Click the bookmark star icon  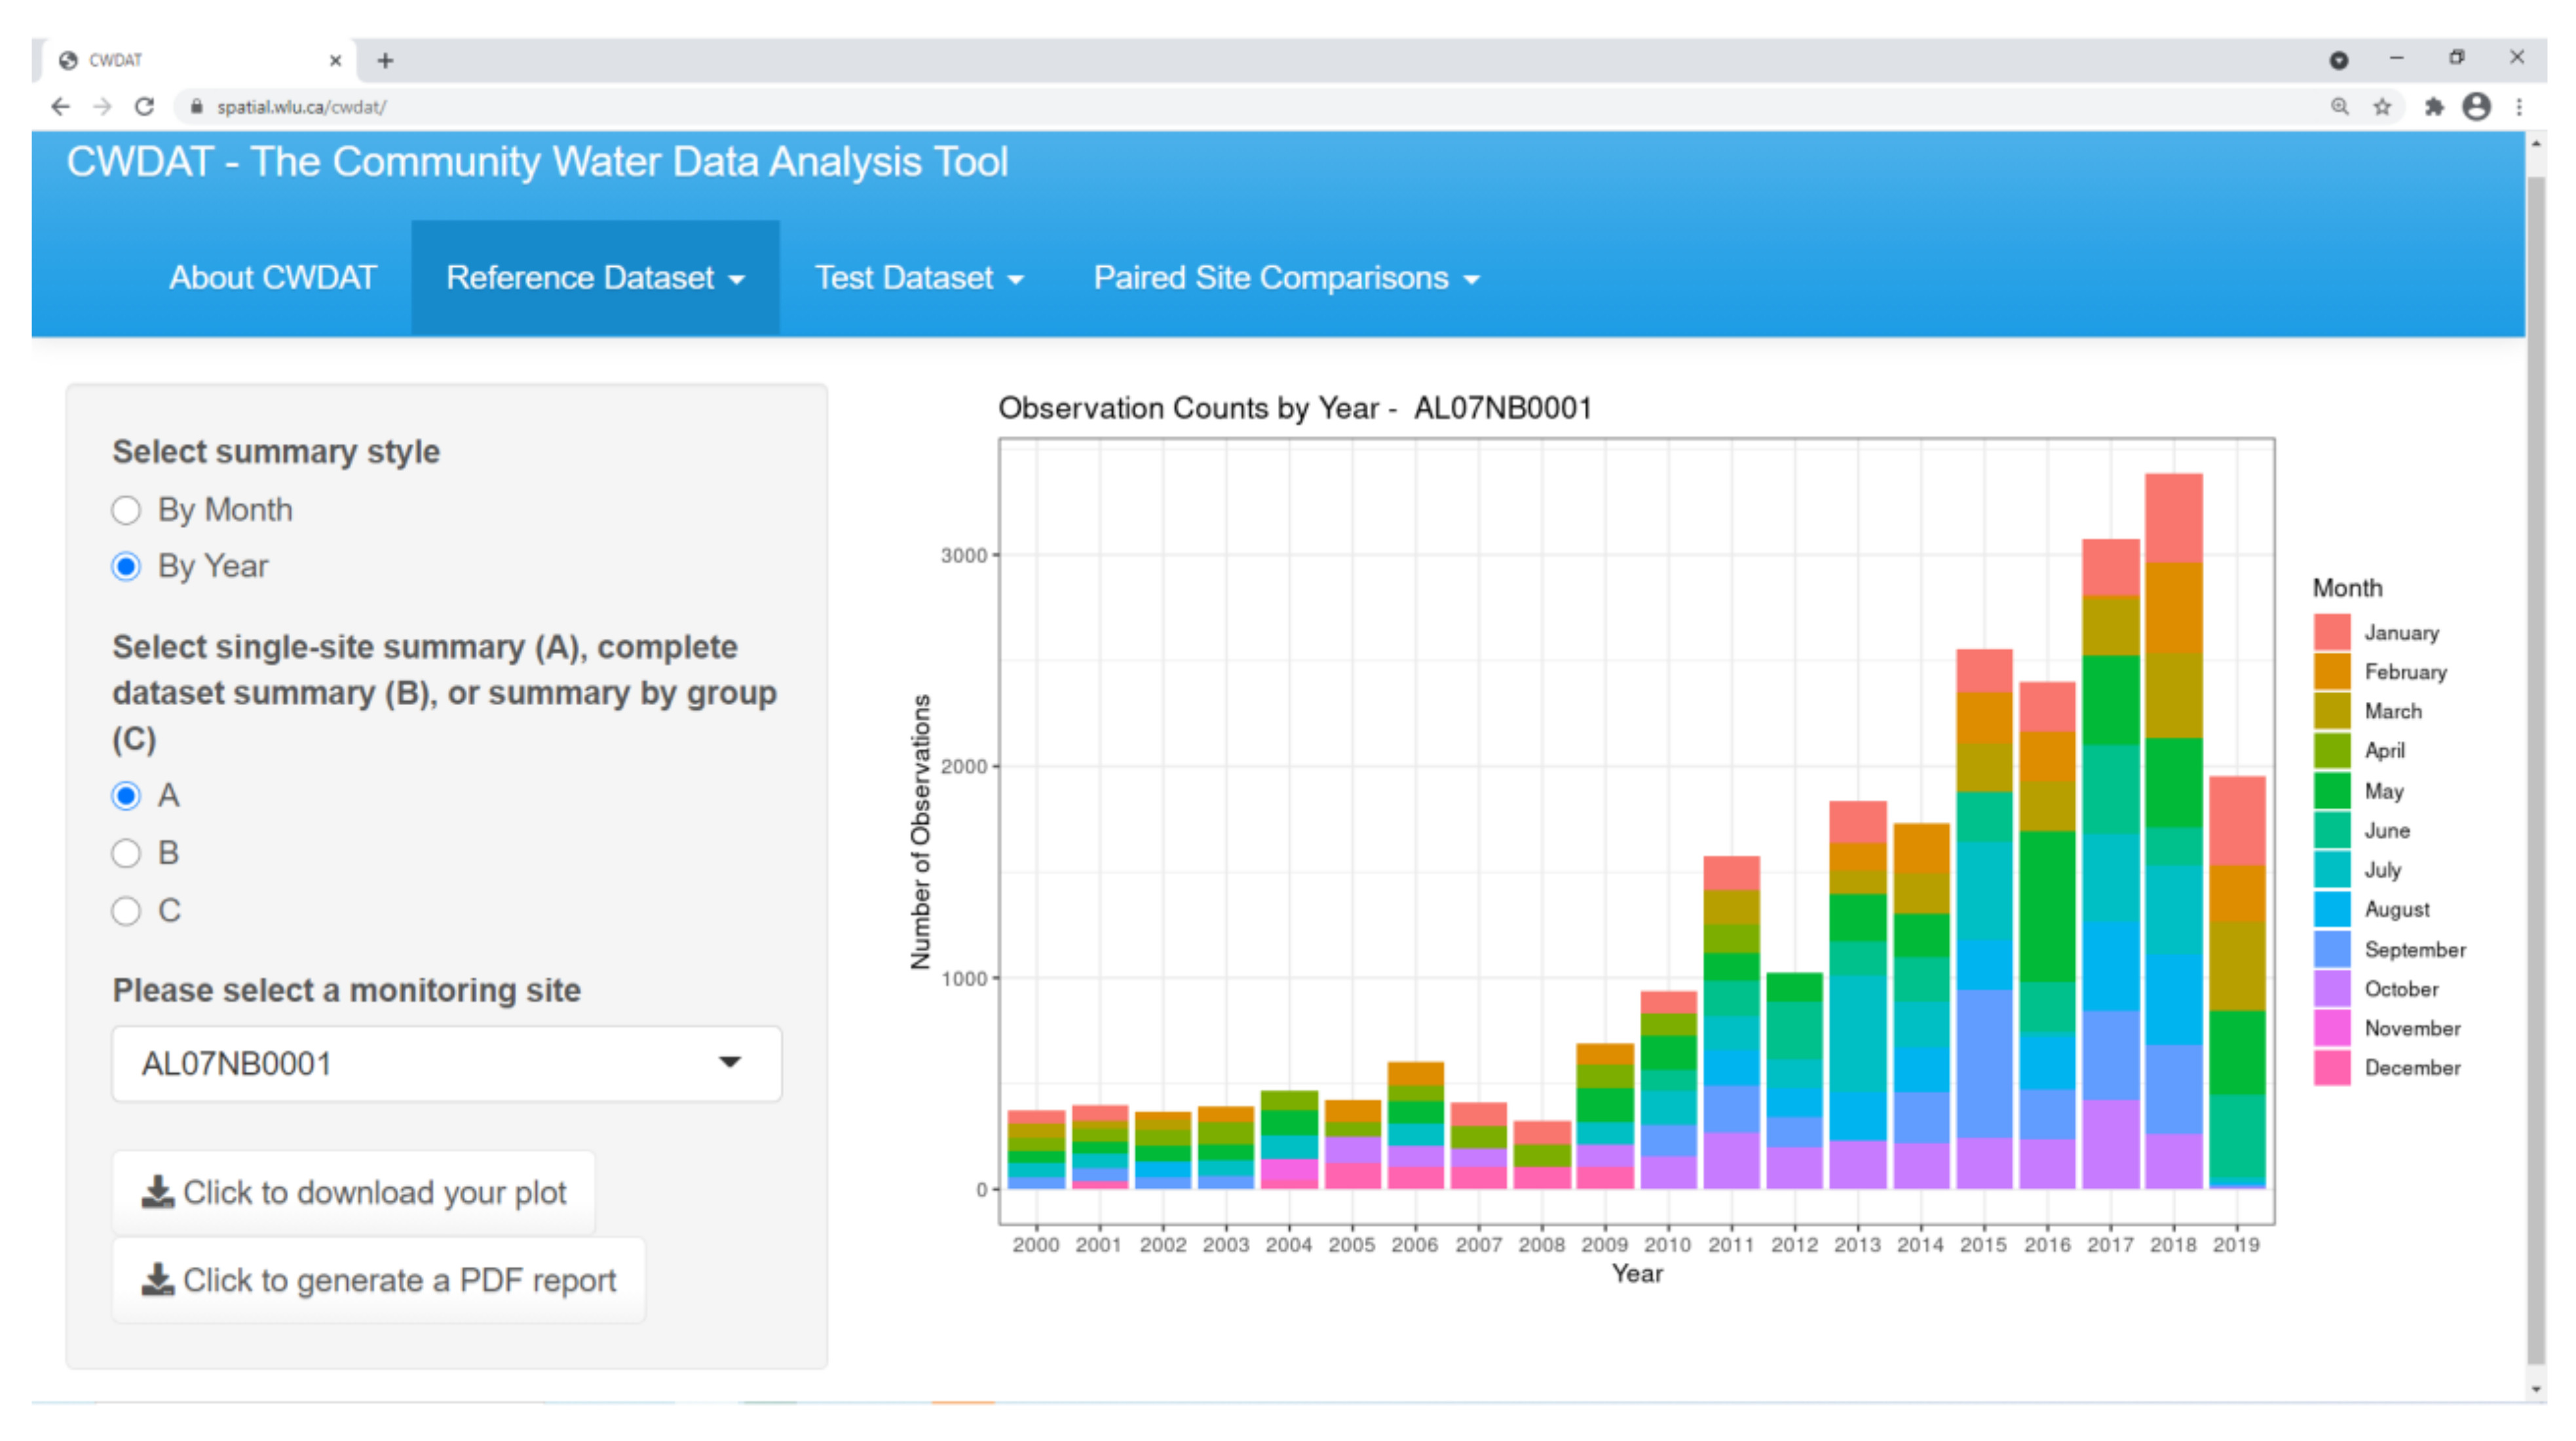click(x=2382, y=107)
